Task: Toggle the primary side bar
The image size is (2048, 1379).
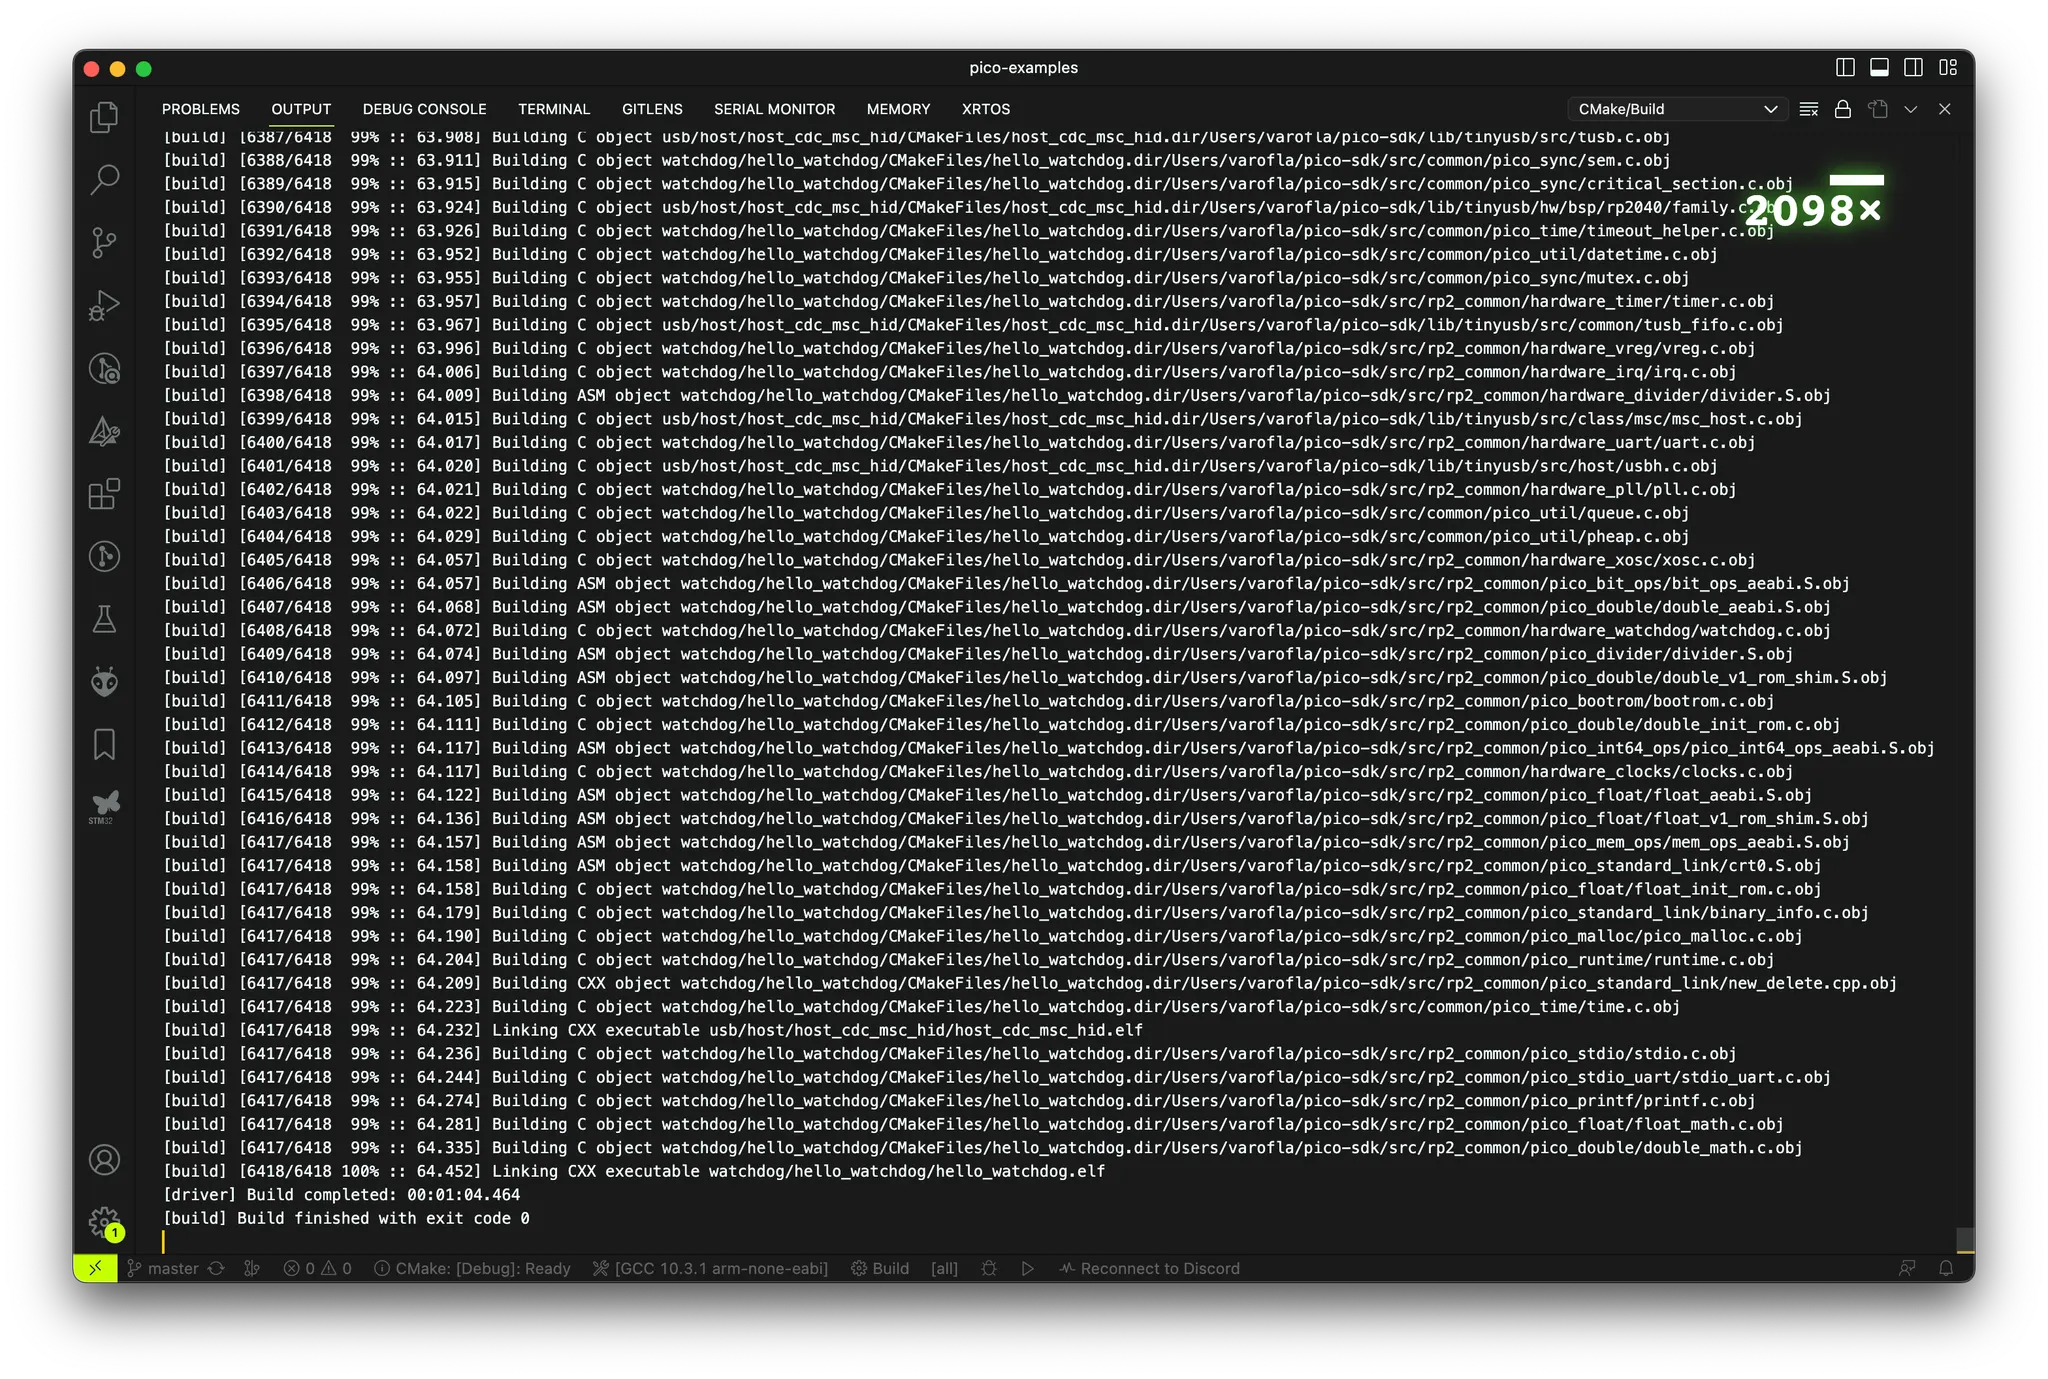Action: click(1845, 68)
